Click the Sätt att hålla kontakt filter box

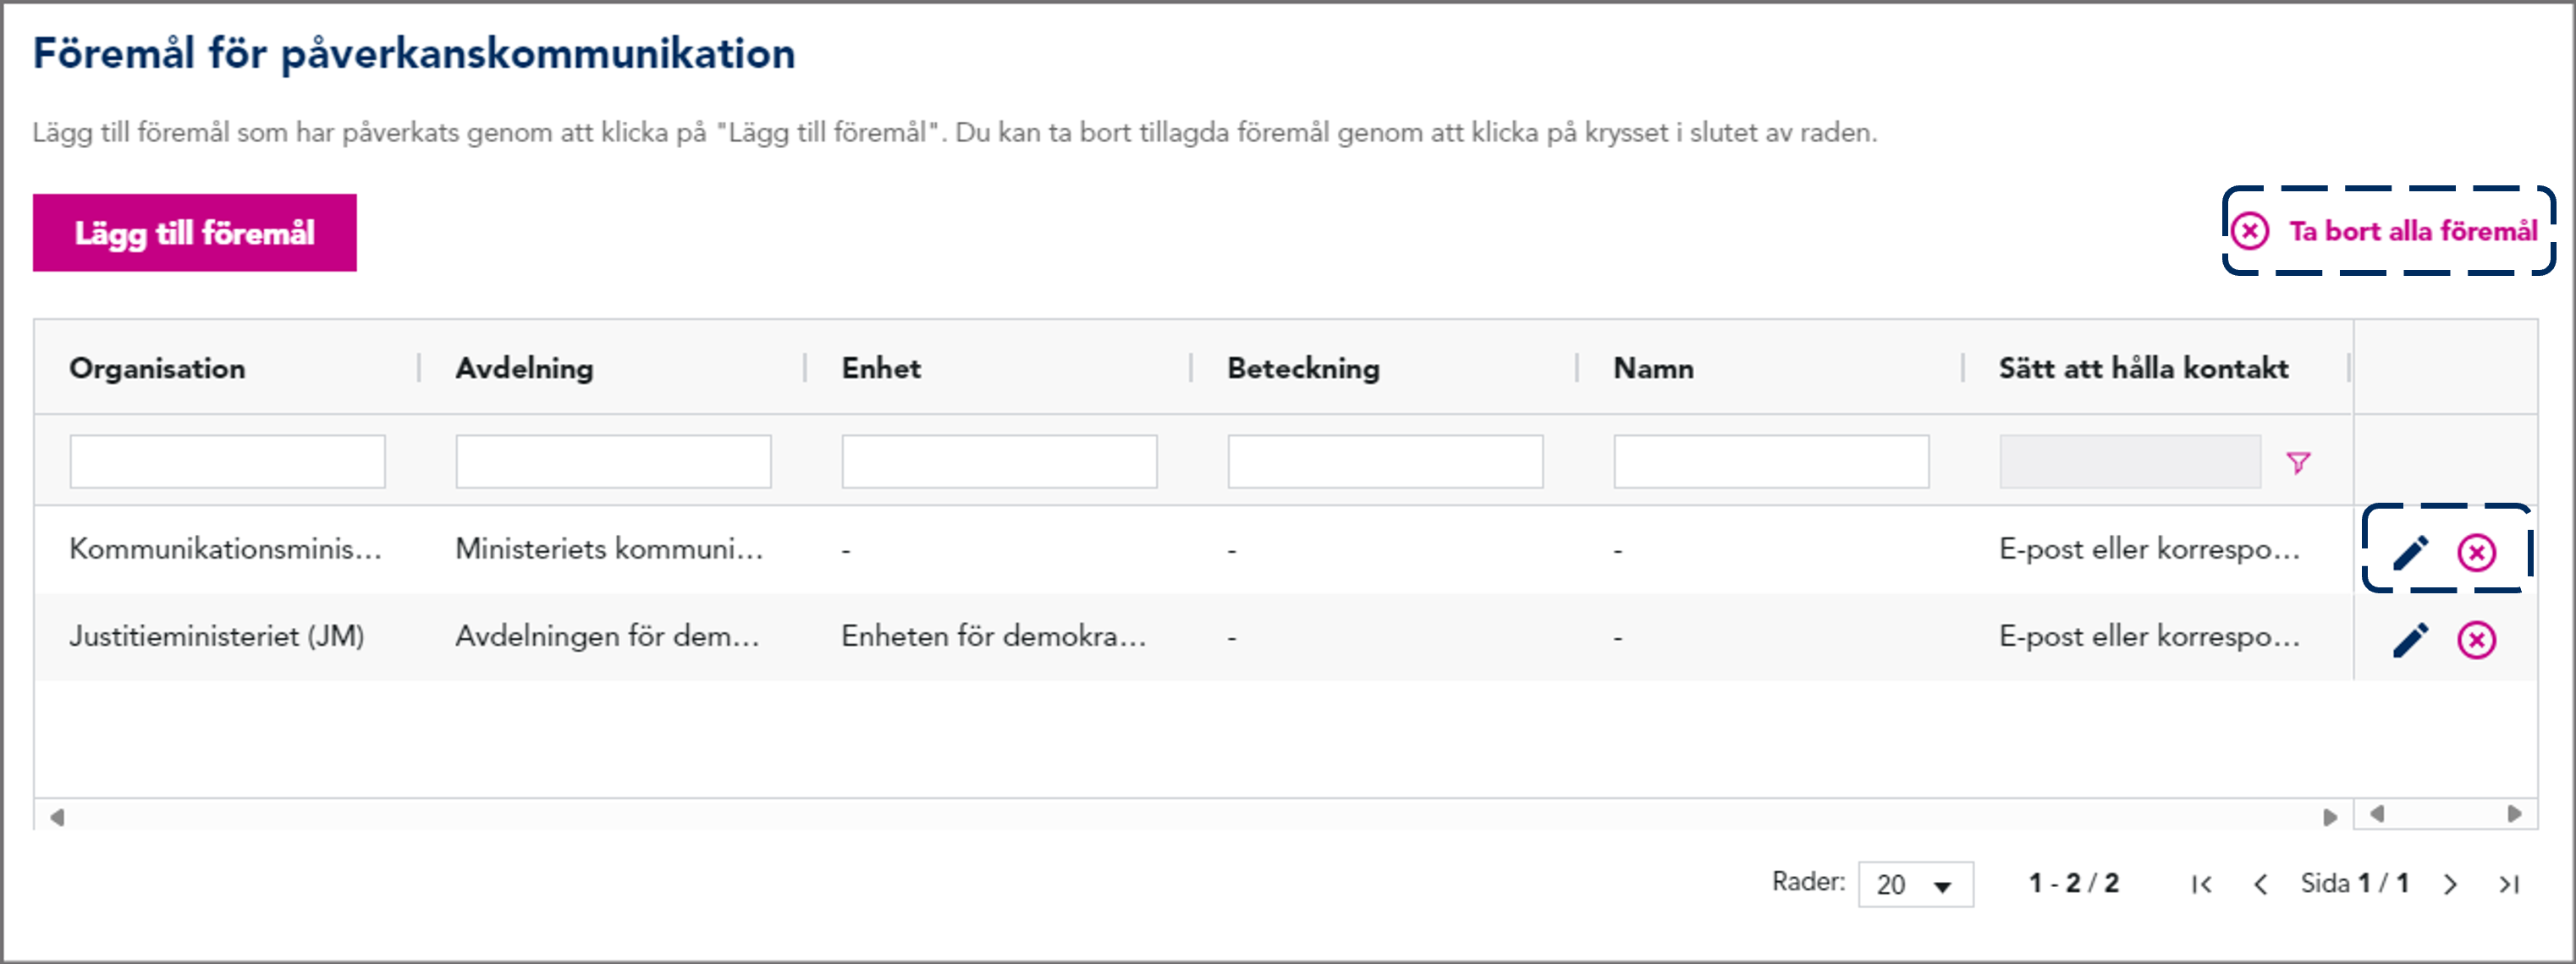click(2130, 461)
